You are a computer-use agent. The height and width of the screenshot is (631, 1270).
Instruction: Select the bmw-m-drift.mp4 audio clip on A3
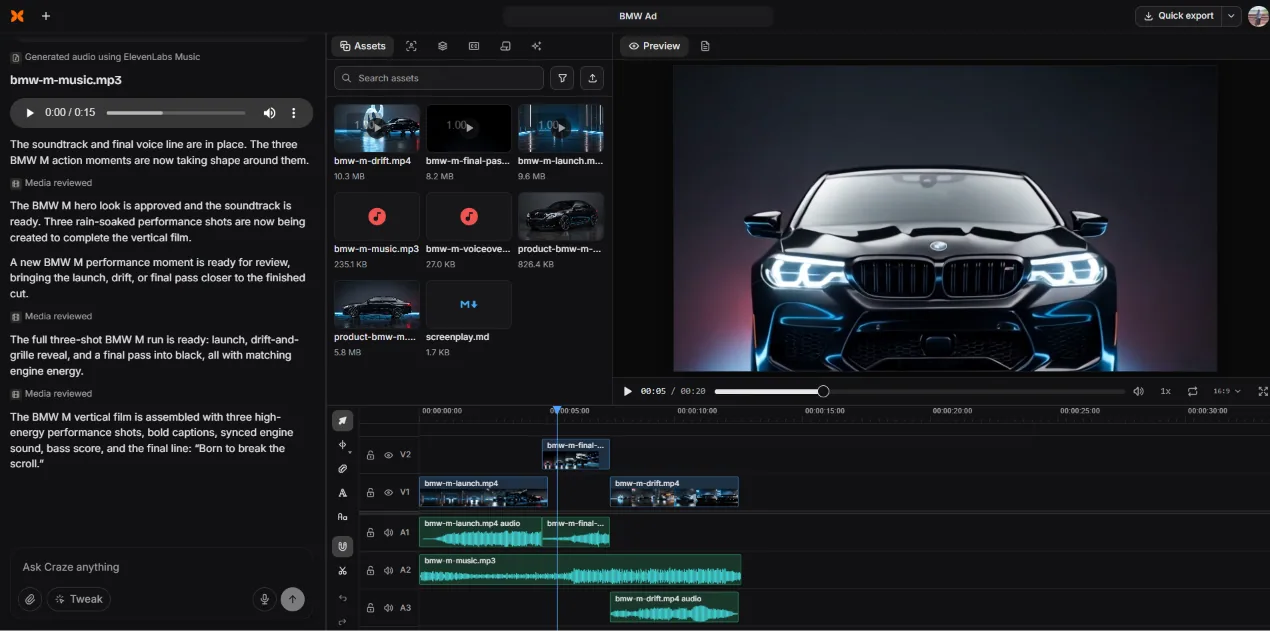pos(674,607)
